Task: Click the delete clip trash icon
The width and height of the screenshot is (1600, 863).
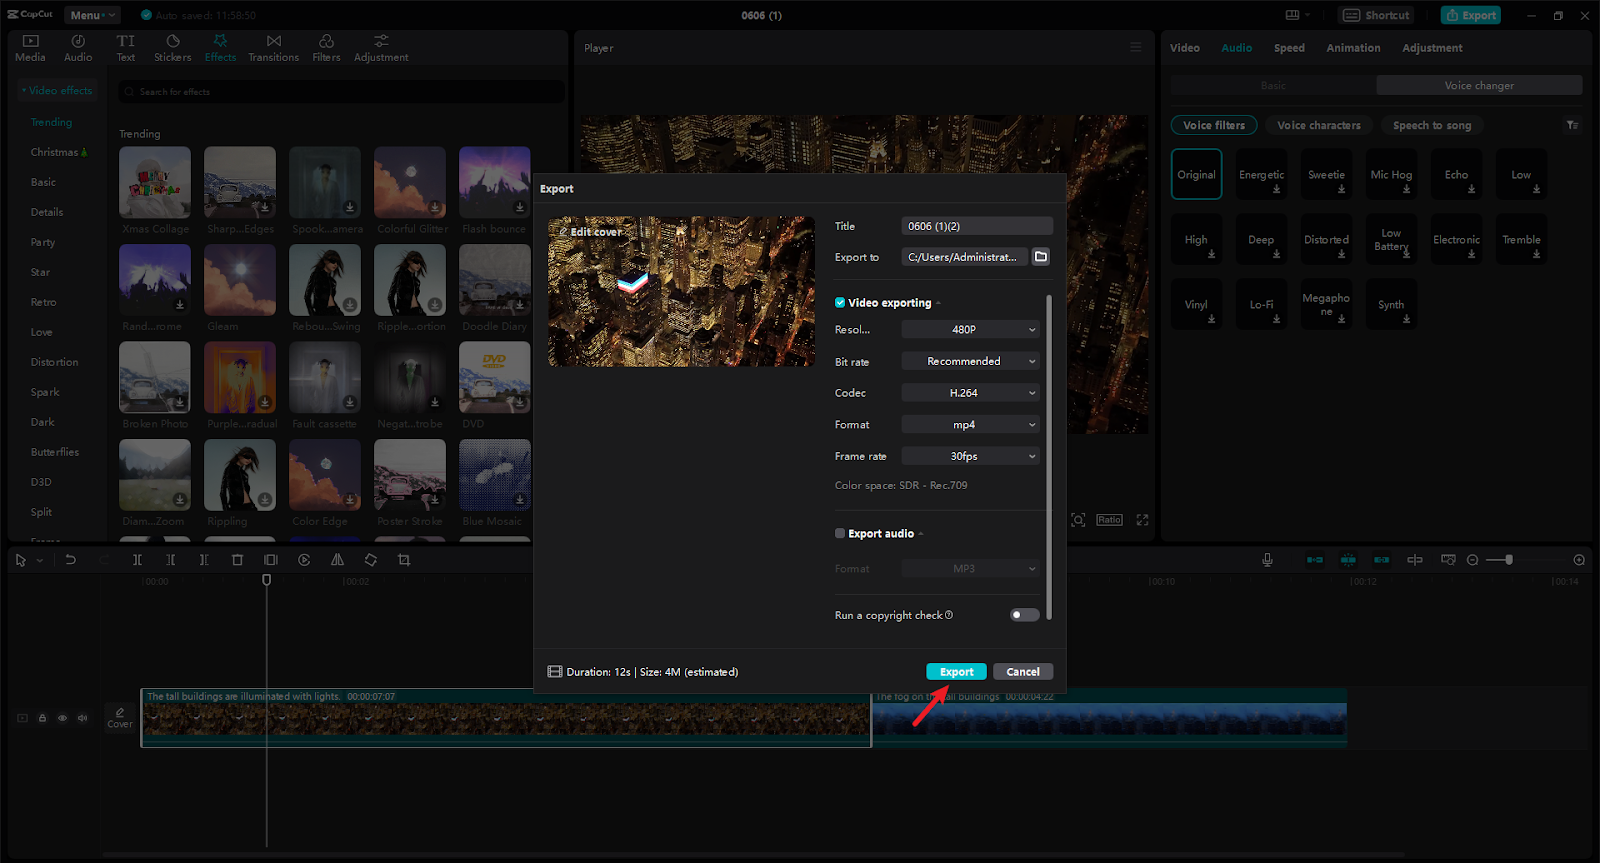Action: point(237,560)
